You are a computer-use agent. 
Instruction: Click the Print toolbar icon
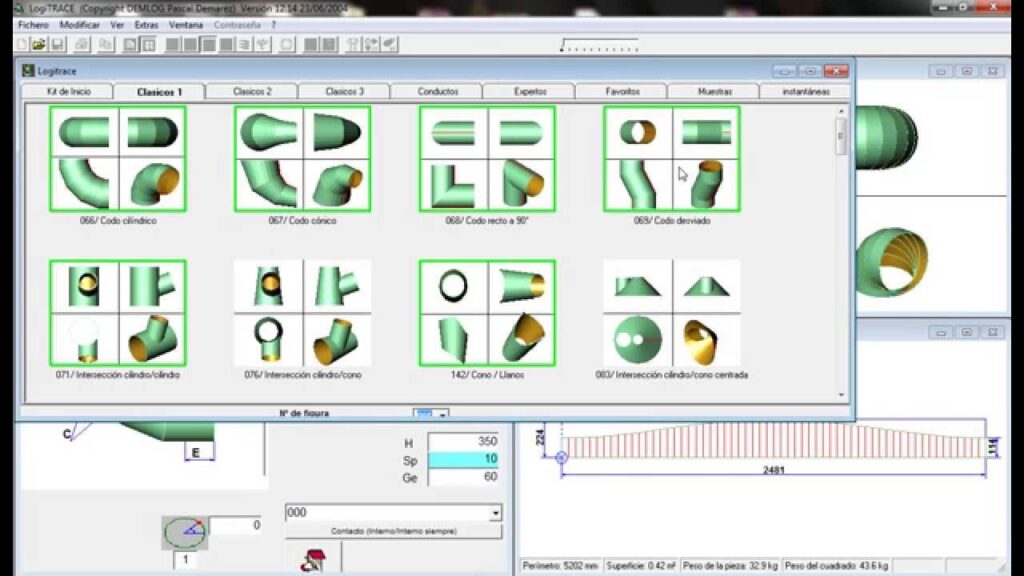pos(82,44)
